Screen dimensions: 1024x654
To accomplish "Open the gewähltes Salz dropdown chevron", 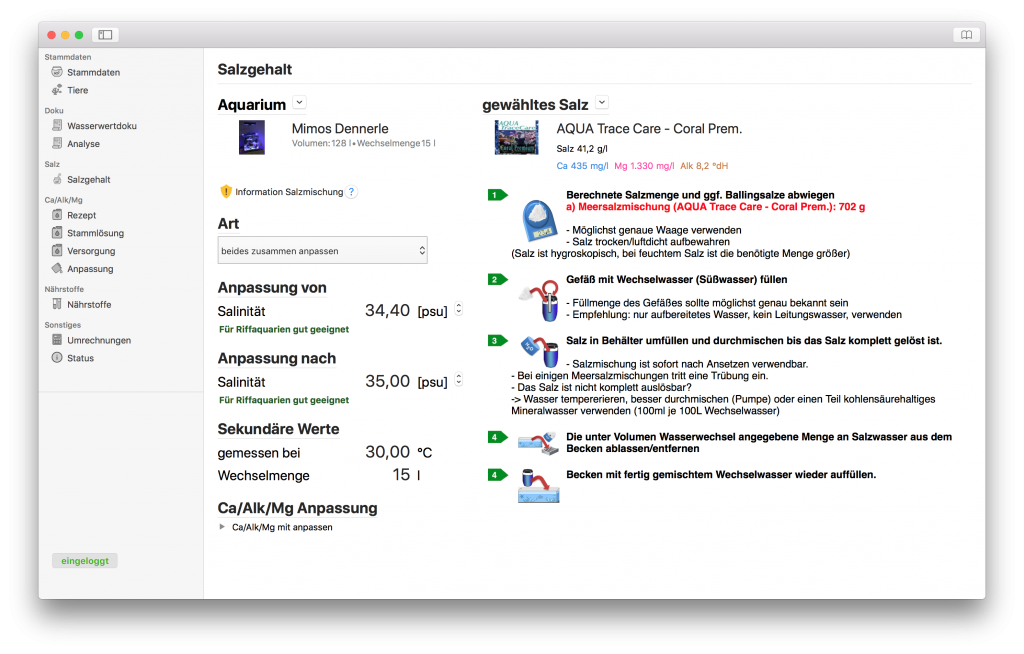I will 602,103.
